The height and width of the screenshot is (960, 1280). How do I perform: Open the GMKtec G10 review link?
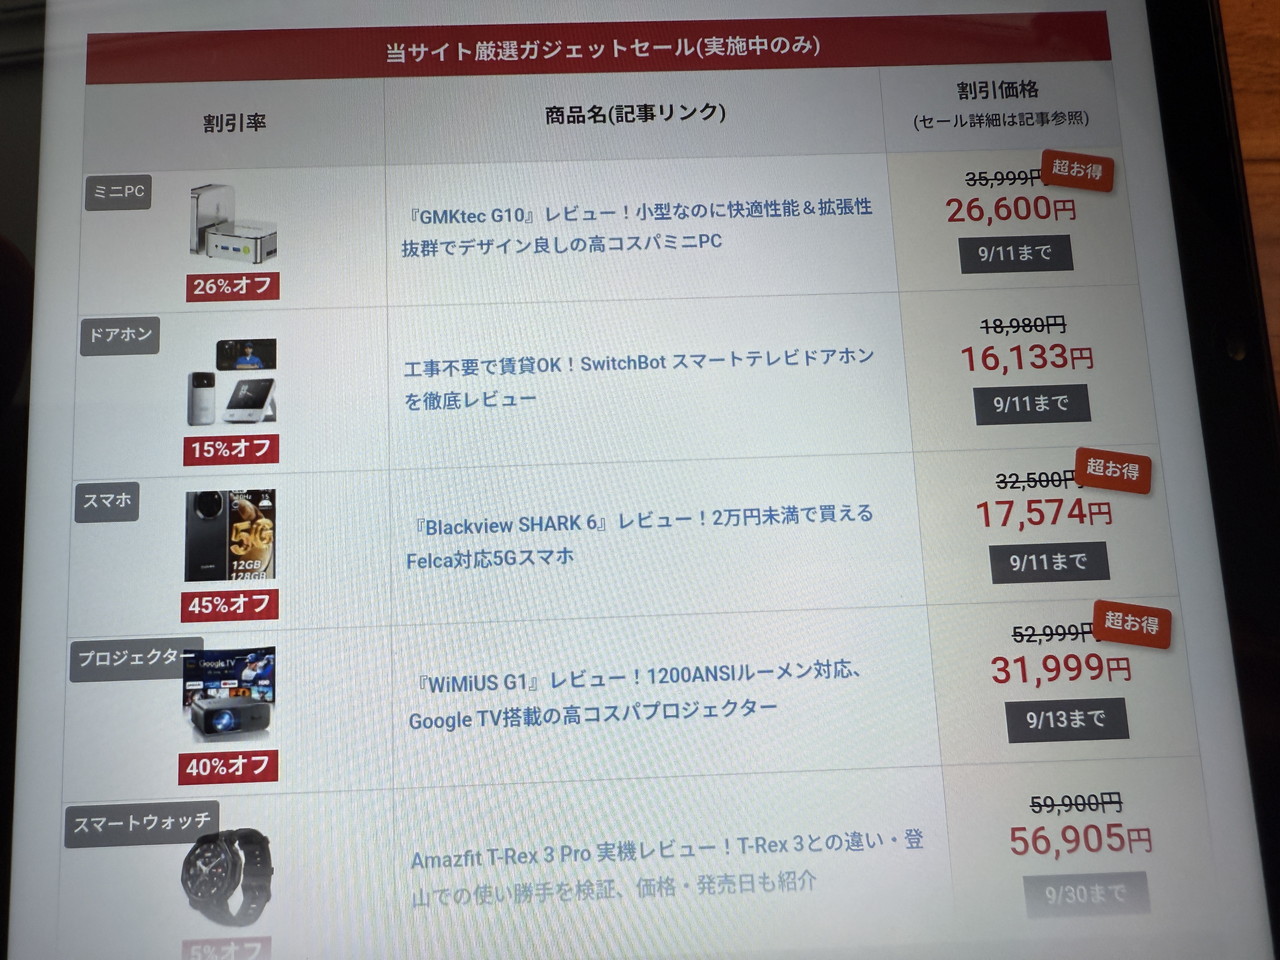pyautogui.click(x=637, y=226)
